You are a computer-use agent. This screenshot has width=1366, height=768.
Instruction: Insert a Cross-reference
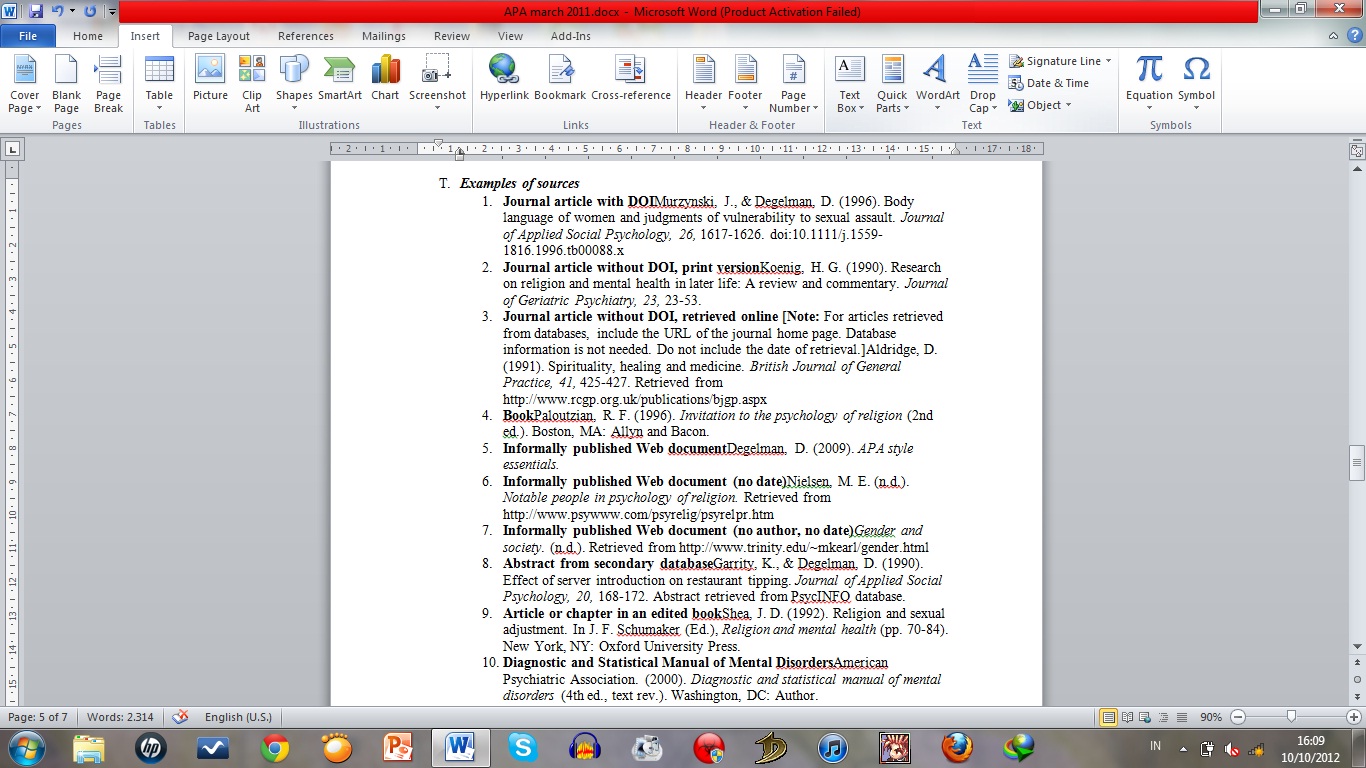point(631,78)
